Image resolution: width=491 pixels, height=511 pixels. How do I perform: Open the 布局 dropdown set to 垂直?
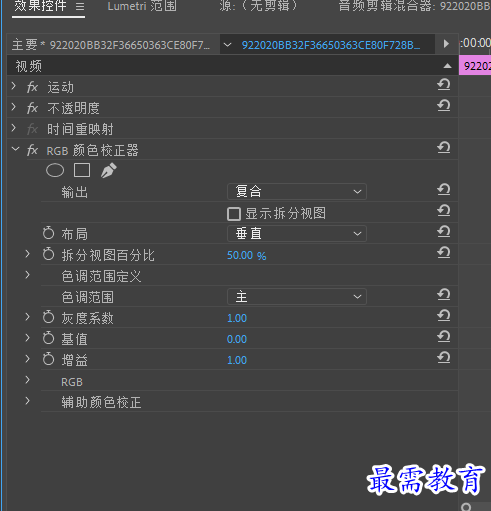(x=297, y=234)
